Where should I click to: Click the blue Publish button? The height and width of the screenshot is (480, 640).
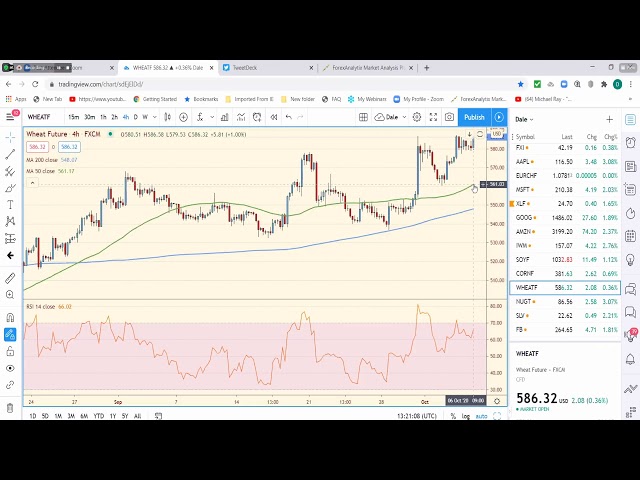click(x=474, y=117)
